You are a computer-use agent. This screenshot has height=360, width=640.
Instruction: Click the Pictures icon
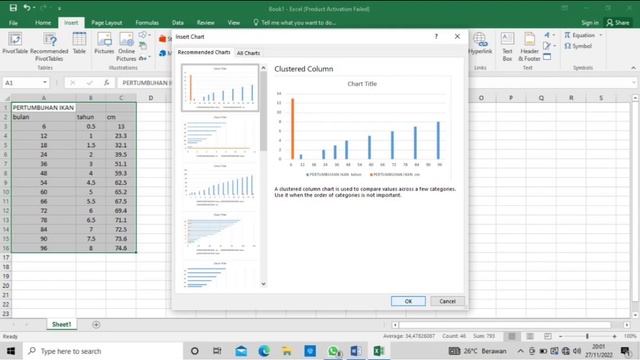click(104, 43)
